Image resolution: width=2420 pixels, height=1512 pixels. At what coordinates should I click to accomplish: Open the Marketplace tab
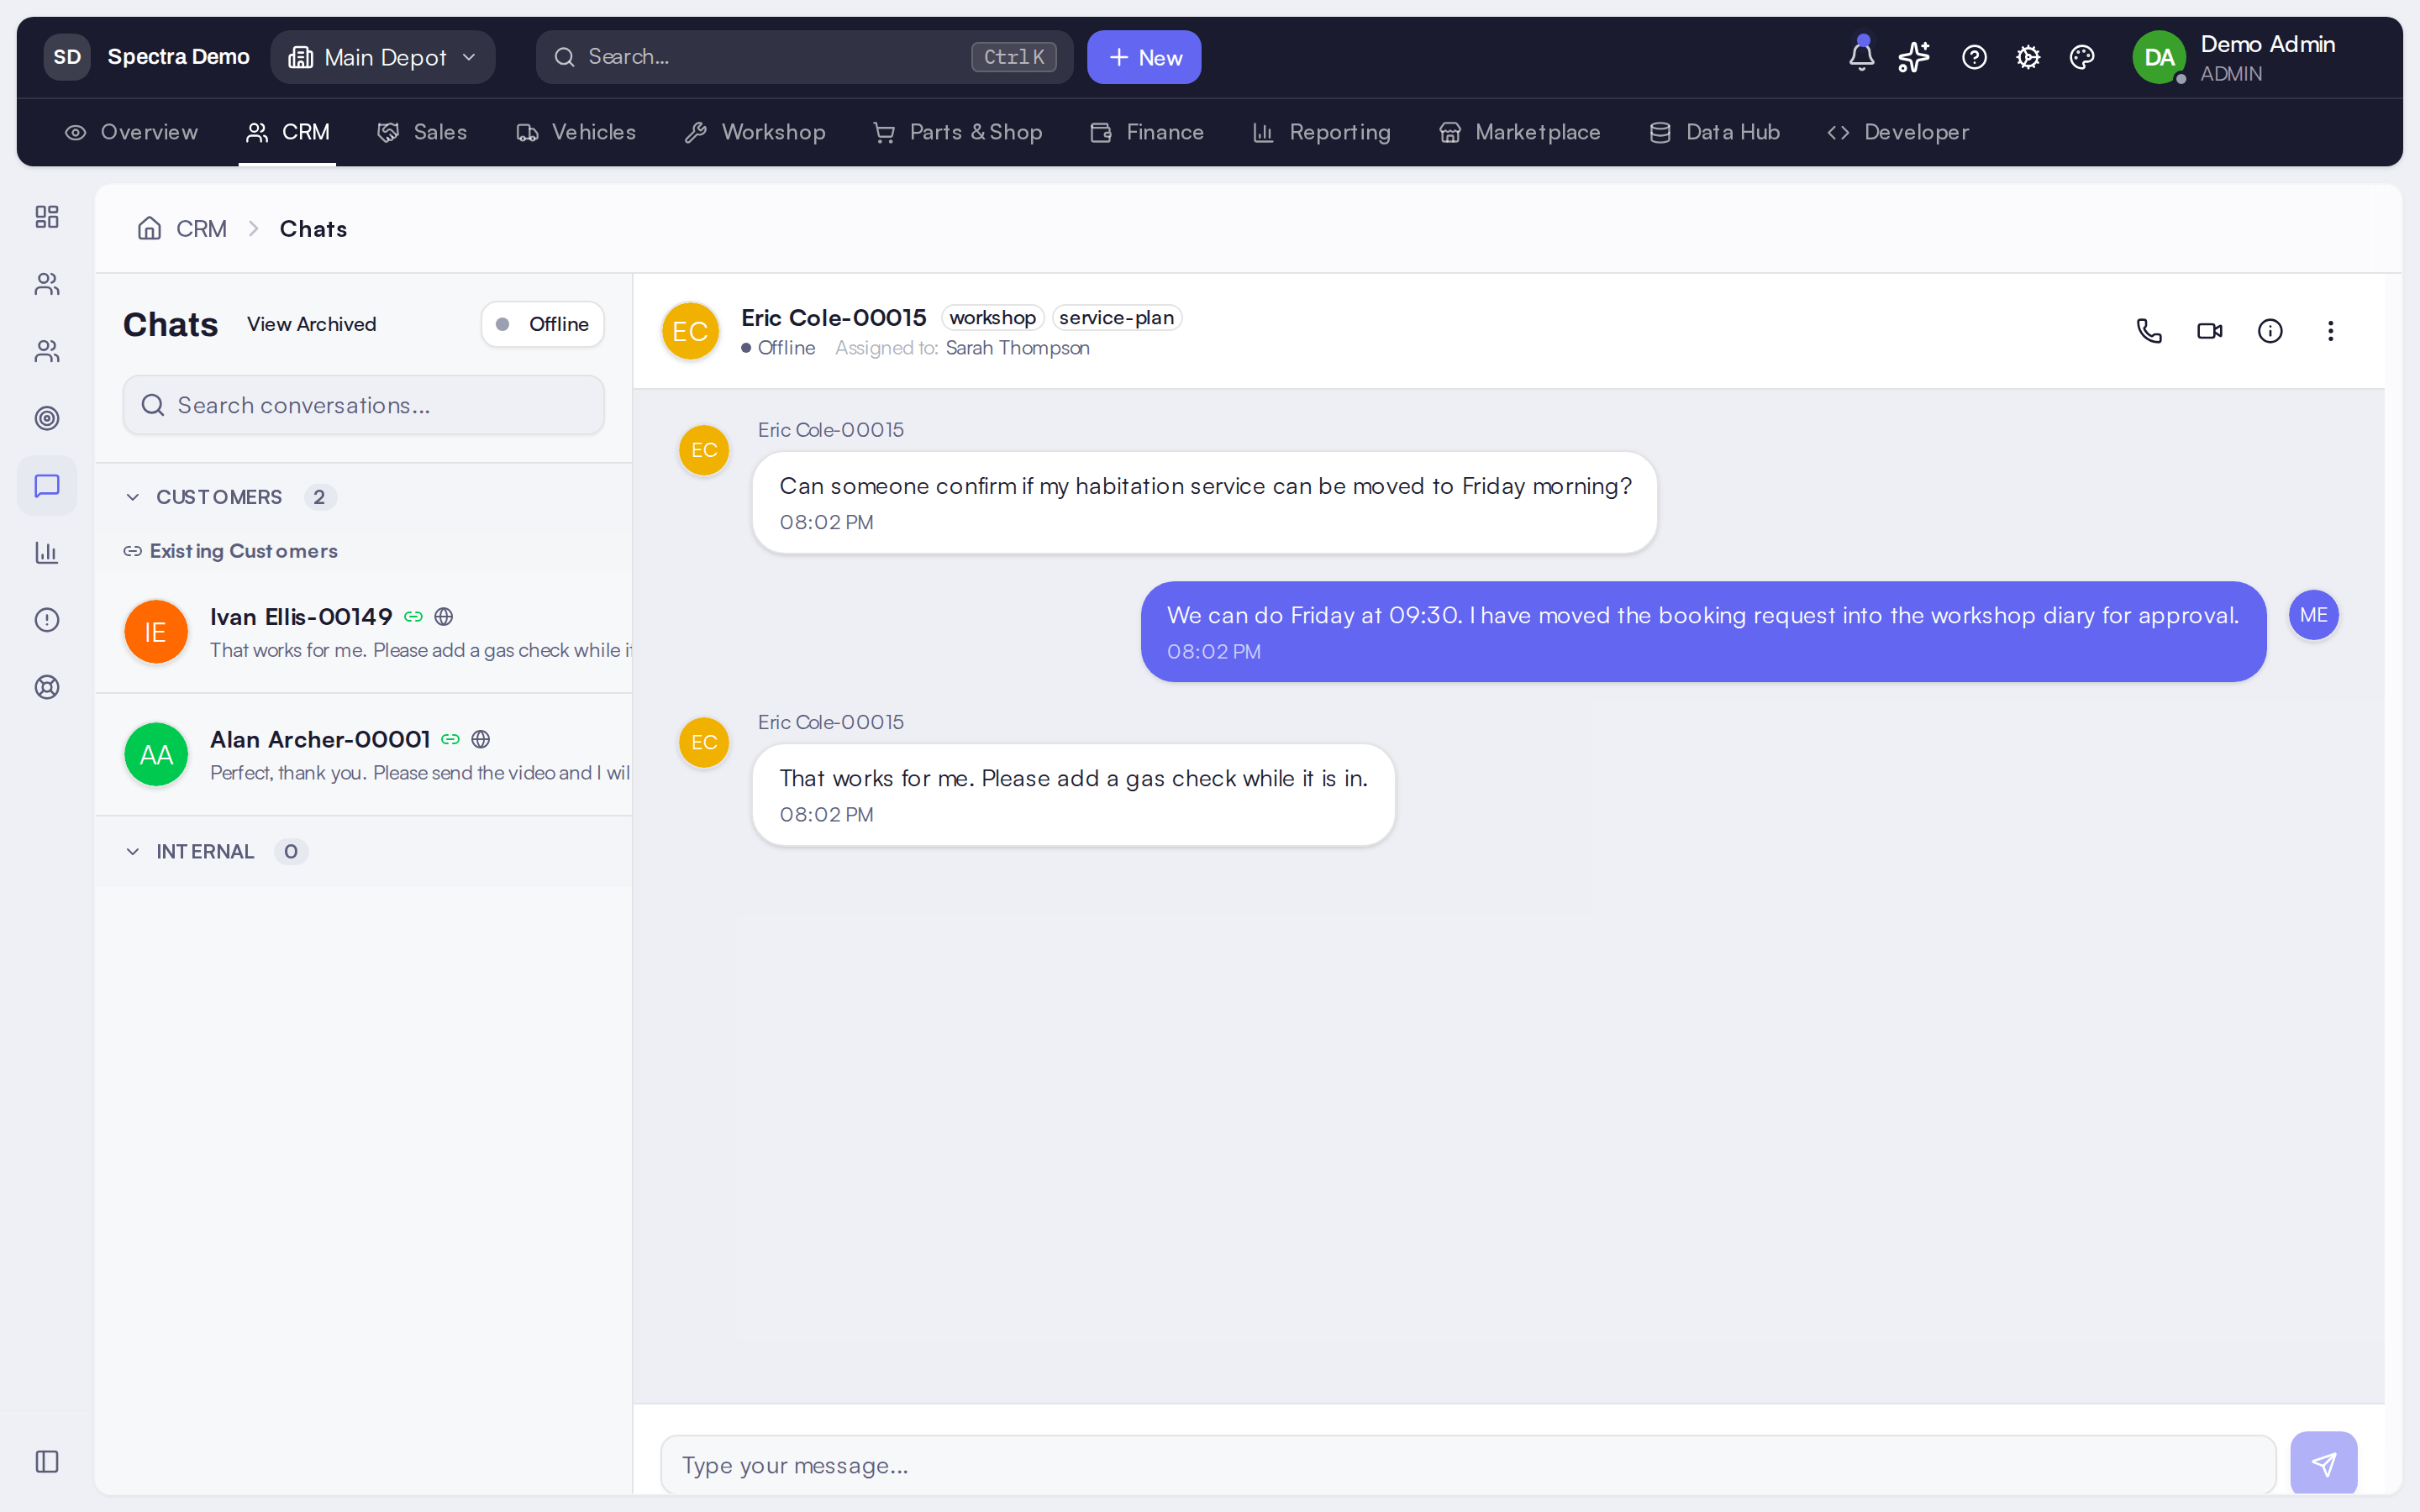(1519, 132)
